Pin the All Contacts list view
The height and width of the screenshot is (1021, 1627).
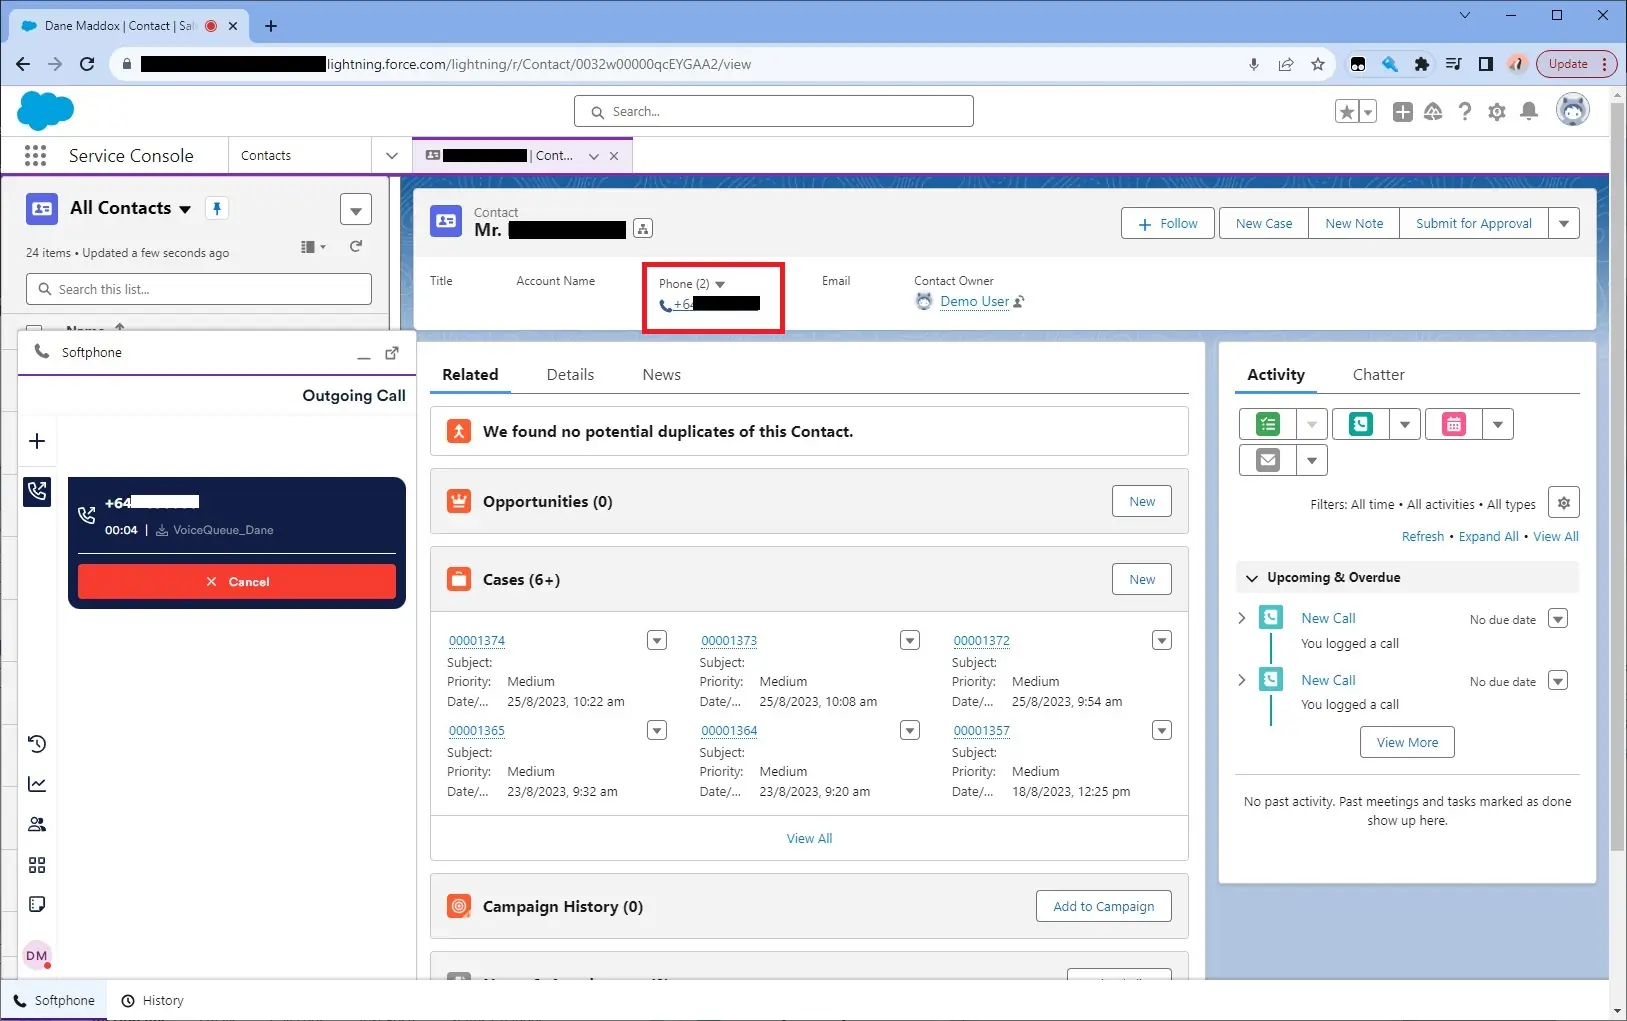click(216, 208)
